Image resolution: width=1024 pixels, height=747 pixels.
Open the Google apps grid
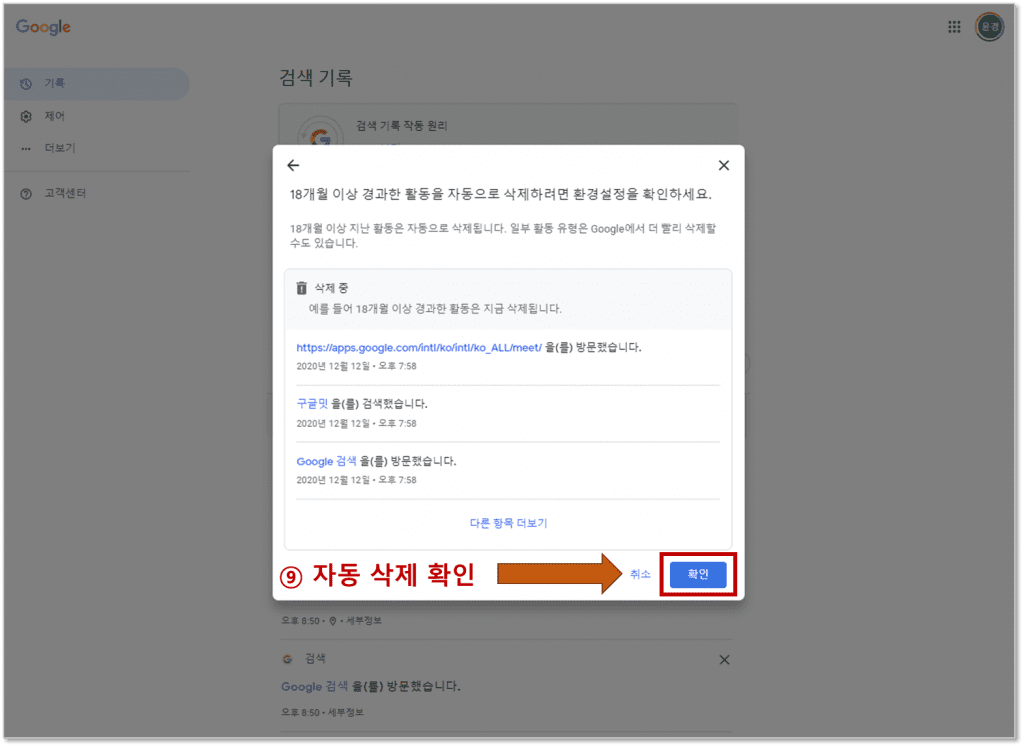click(954, 27)
